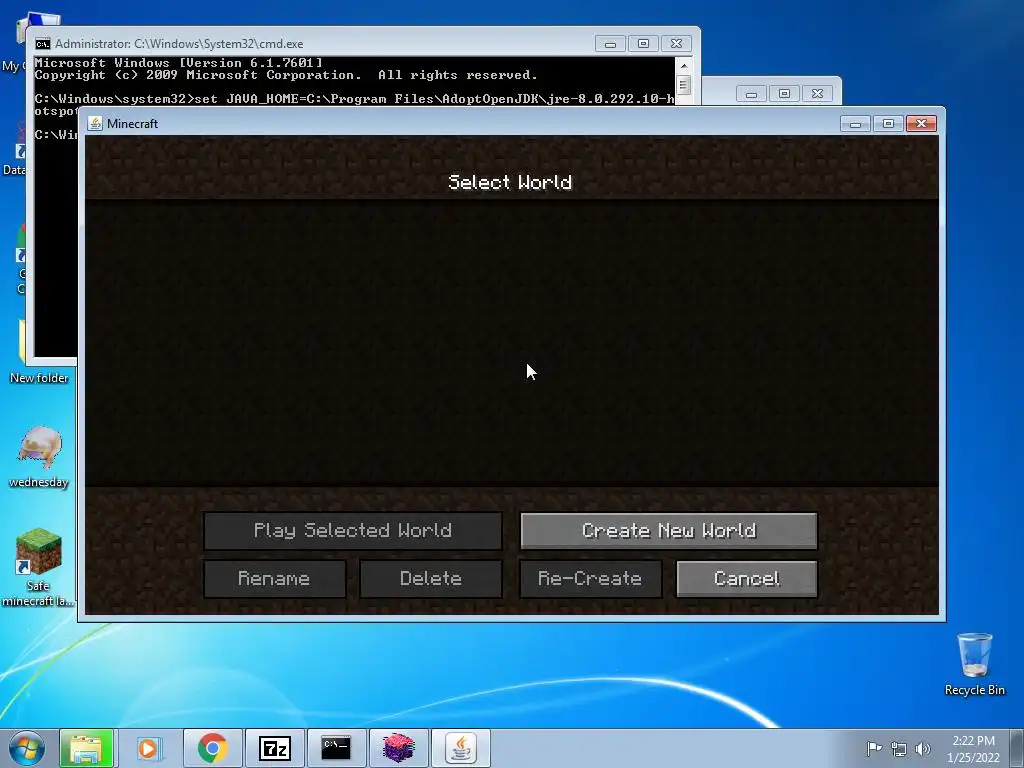The width and height of the screenshot is (1024, 768).
Task: Open Windows Explorer from taskbar
Action: (x=86, y=748)
